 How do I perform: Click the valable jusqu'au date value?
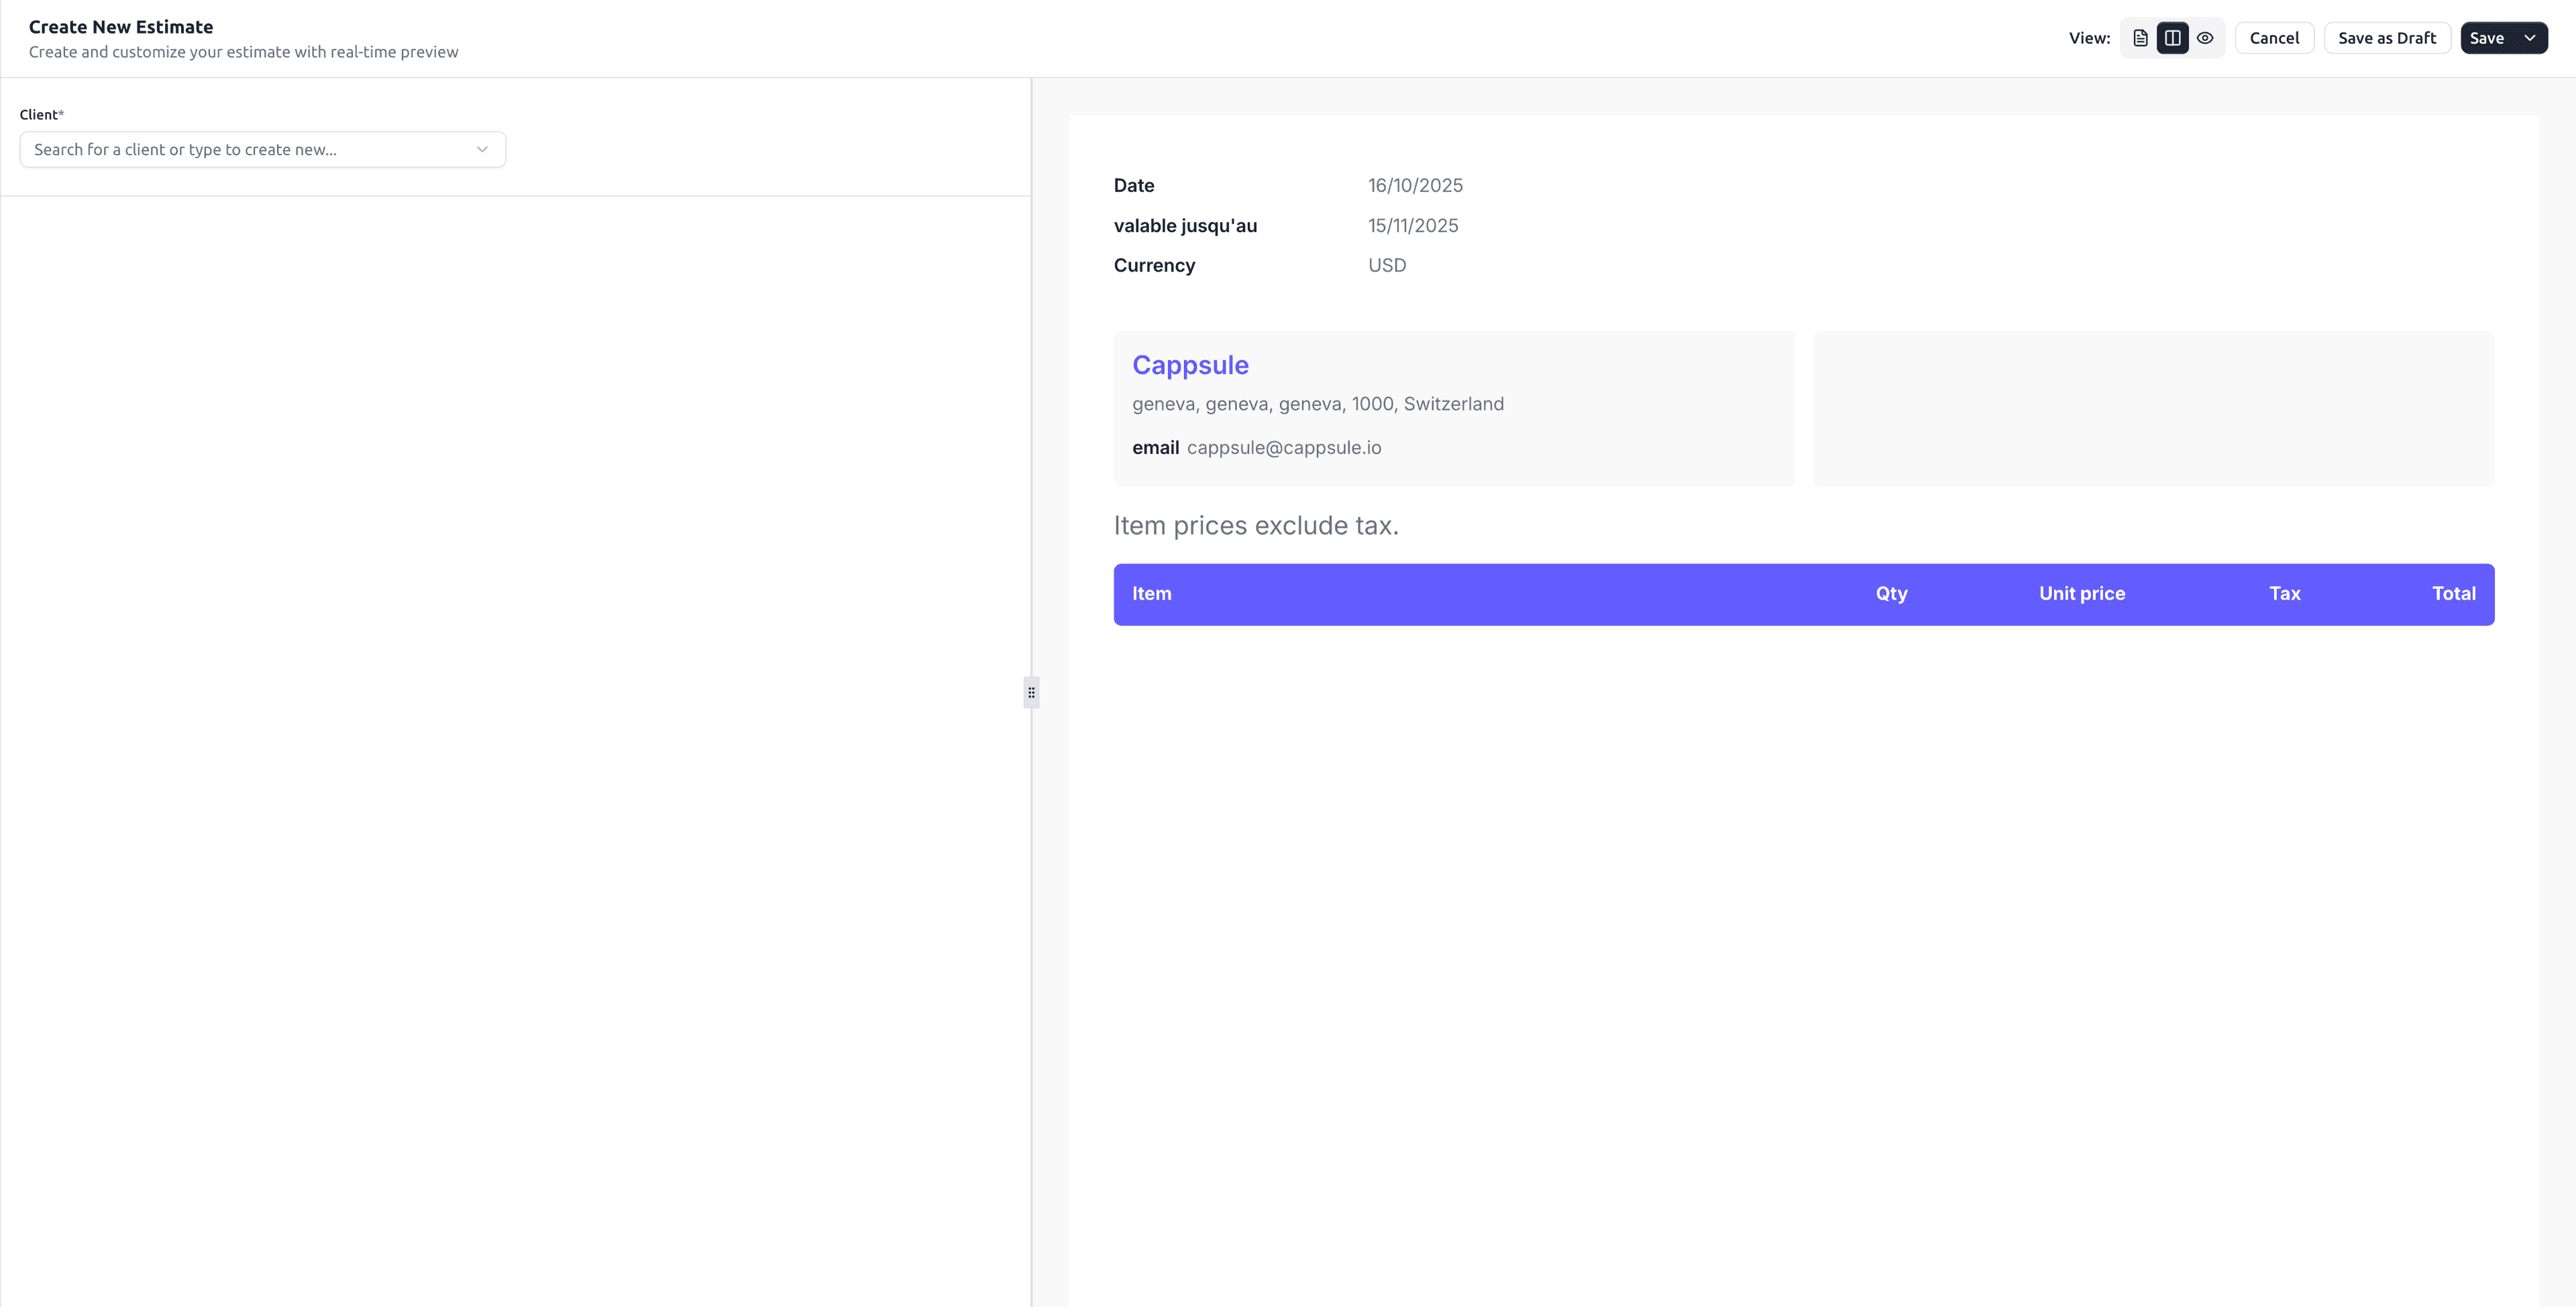1413,225
